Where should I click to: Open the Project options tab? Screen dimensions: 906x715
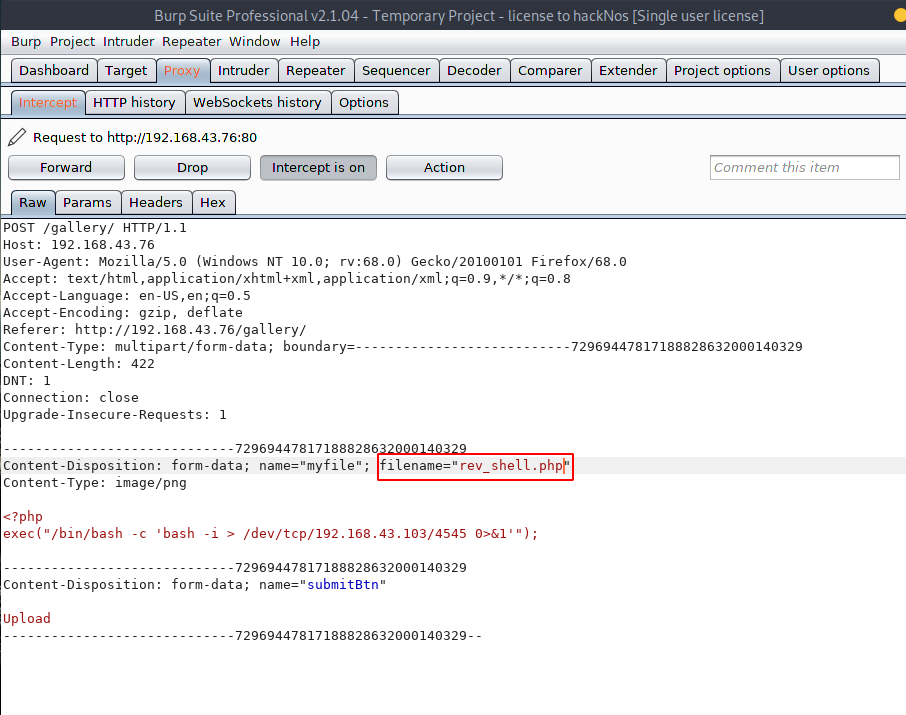722,71
